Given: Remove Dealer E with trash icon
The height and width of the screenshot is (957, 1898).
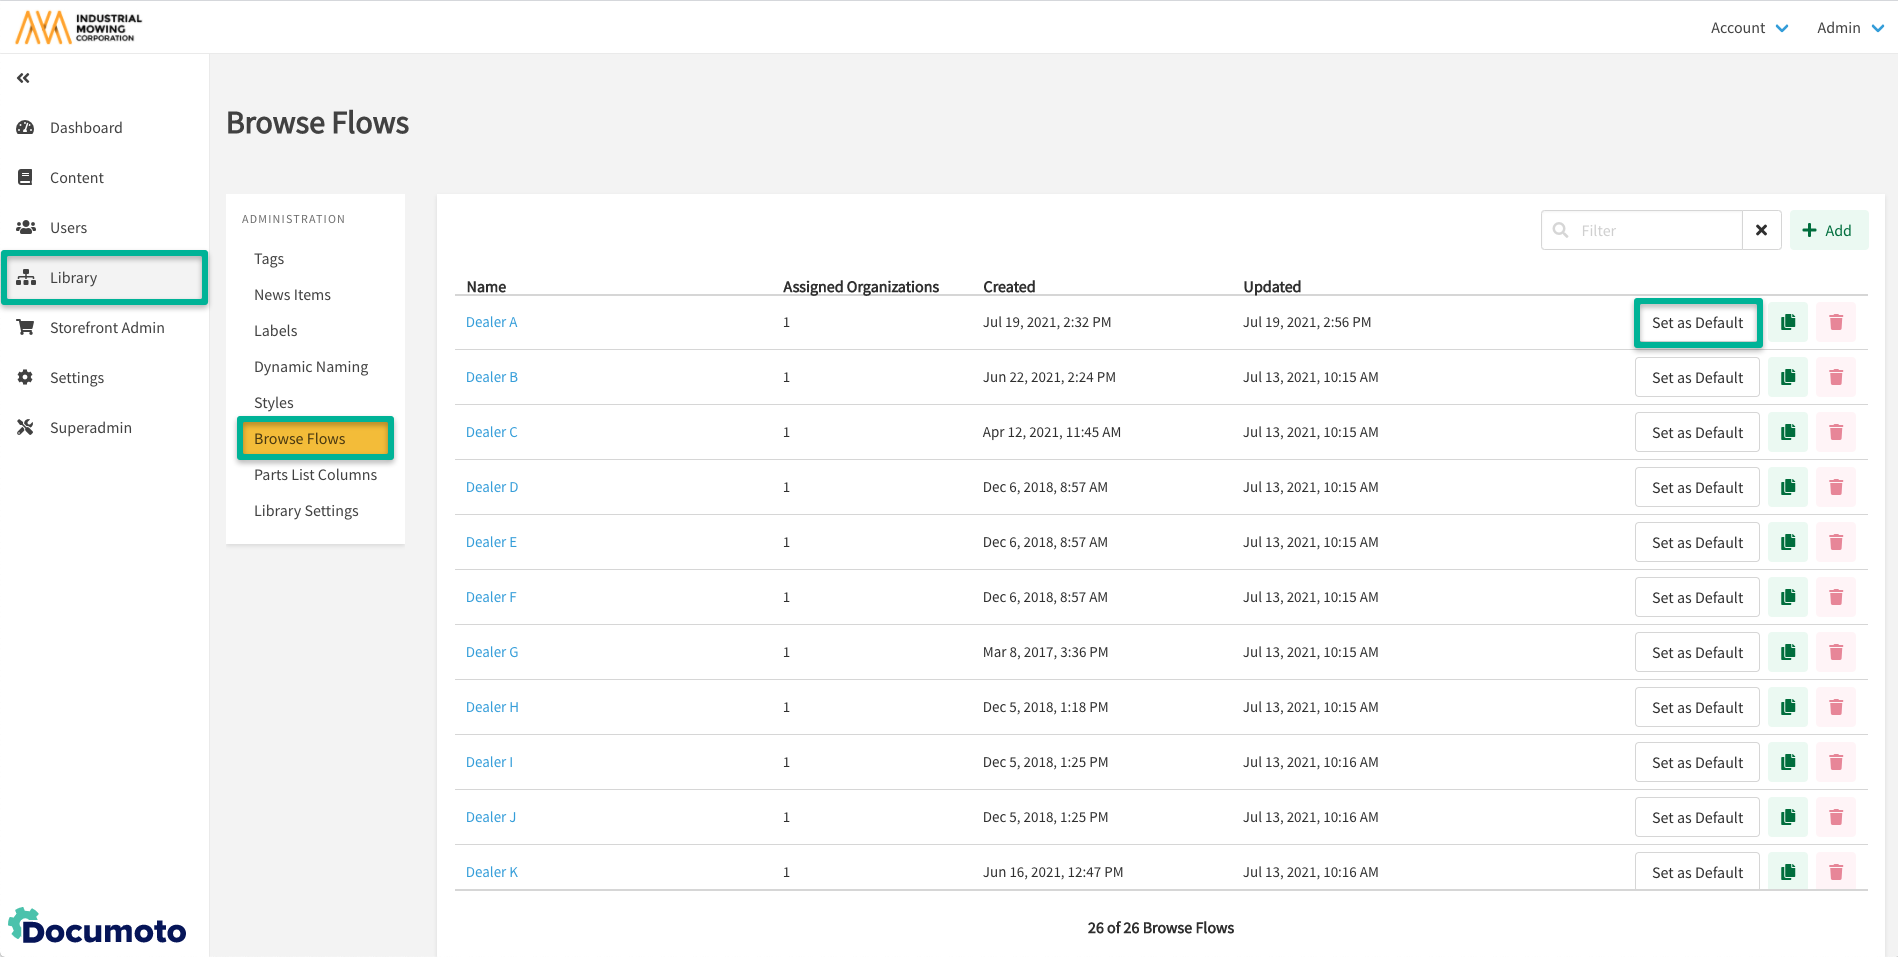Looking at the screenshot, I should [1835, 542].
